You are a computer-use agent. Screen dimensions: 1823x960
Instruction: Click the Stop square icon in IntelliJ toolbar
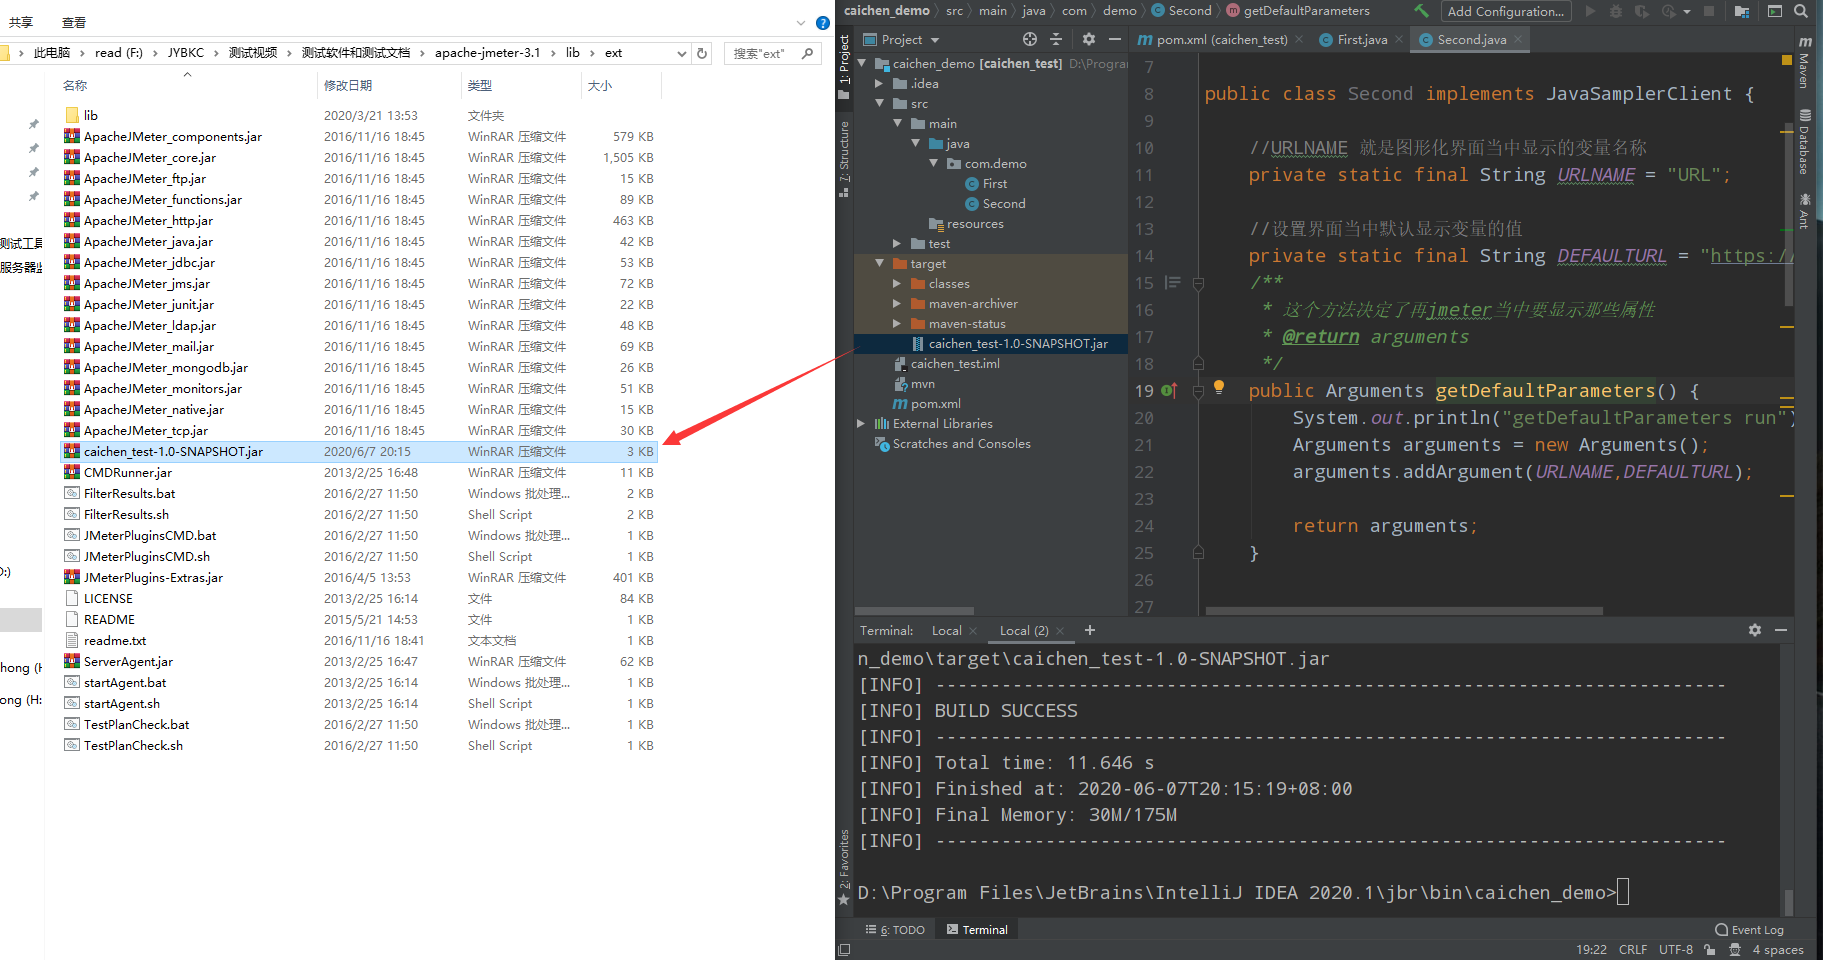click(1709, 11)
